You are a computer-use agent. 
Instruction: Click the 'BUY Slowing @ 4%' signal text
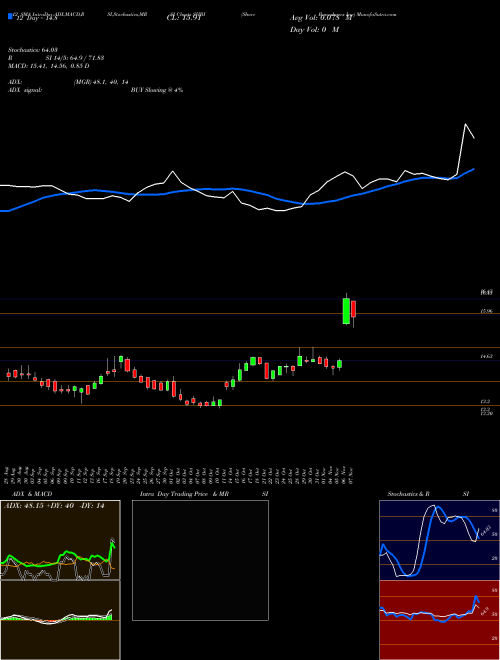point(157,90)
